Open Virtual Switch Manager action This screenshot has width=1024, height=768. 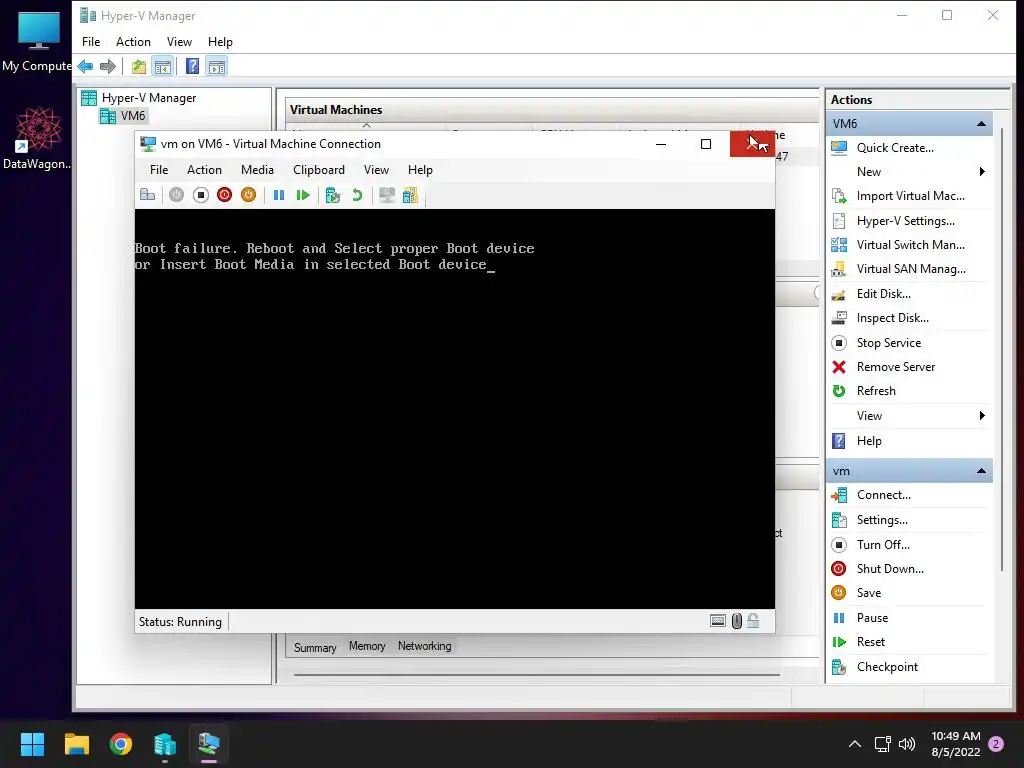point(910,245)
